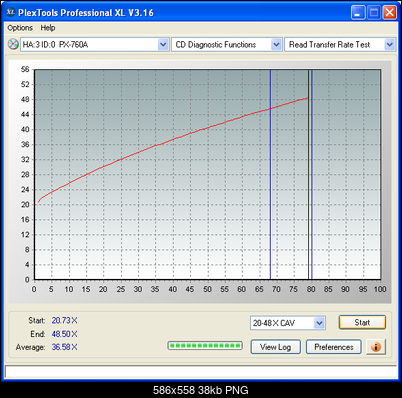
Task: Click the x-axis label 50
Action: coord(207,289)
